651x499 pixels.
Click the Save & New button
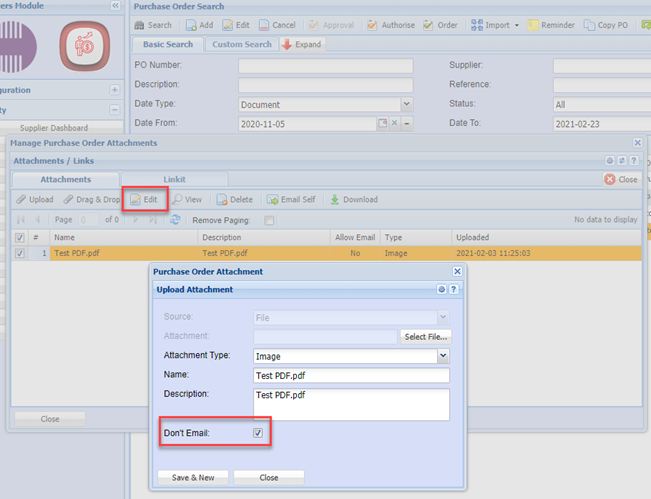(193, 477)
